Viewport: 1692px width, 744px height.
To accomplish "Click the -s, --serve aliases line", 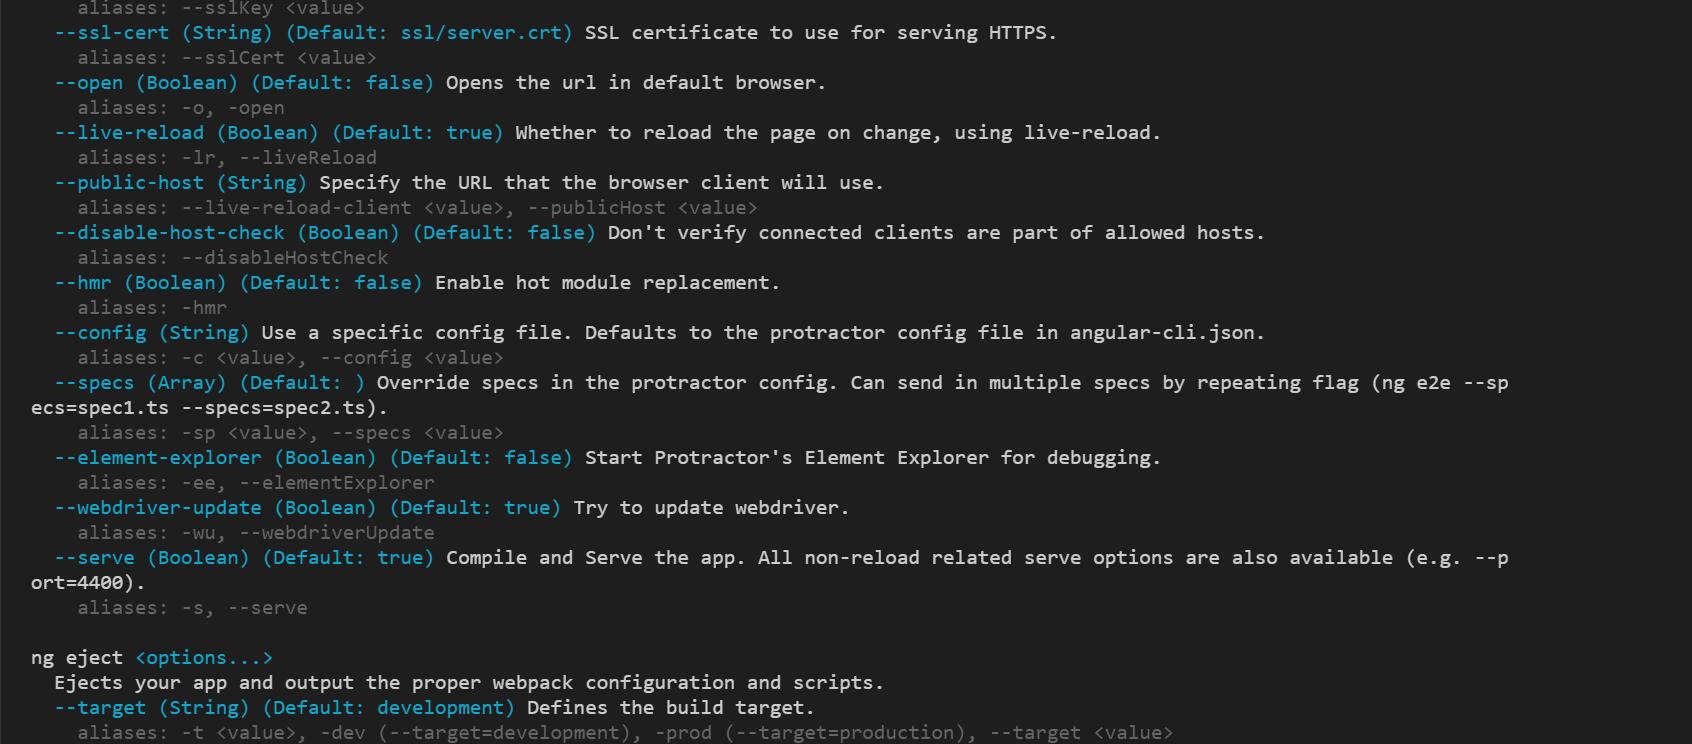I will [192, 608].
